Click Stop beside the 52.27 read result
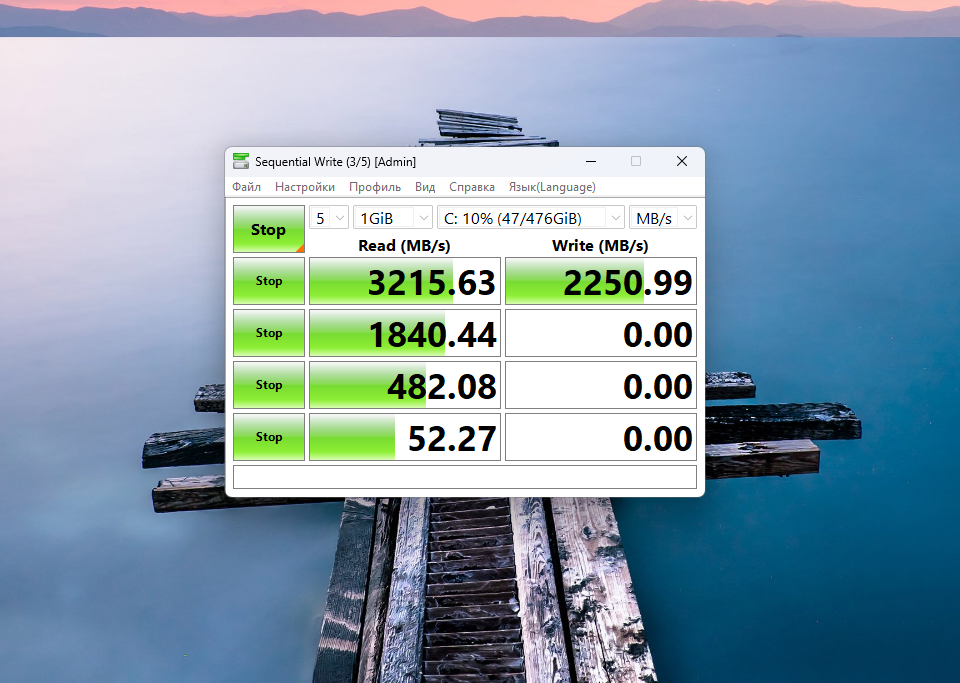This screenshot has width=960, height=683. click(269, 437)
